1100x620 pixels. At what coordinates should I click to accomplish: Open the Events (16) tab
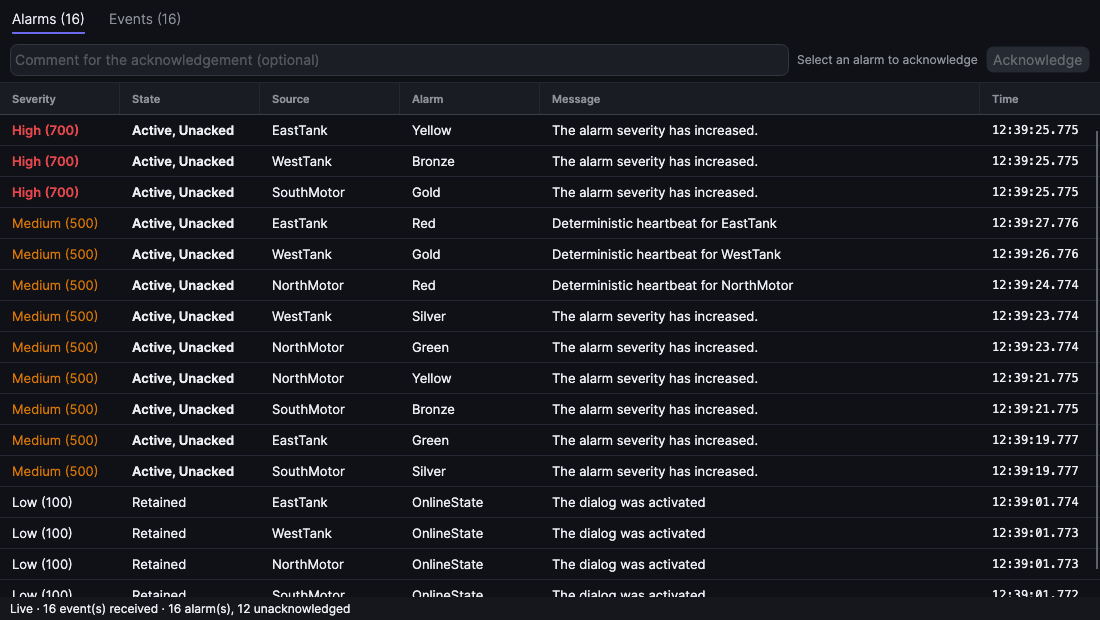[145, 19]
